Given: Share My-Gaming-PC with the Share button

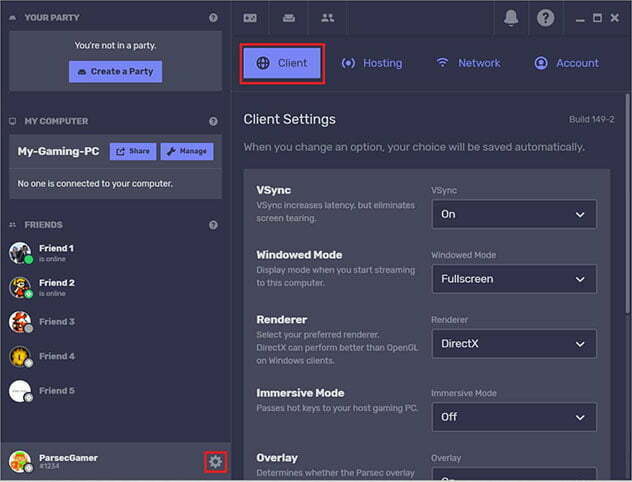Looking at the screenshot, I should pyautogui.click(x=133, y=152).
